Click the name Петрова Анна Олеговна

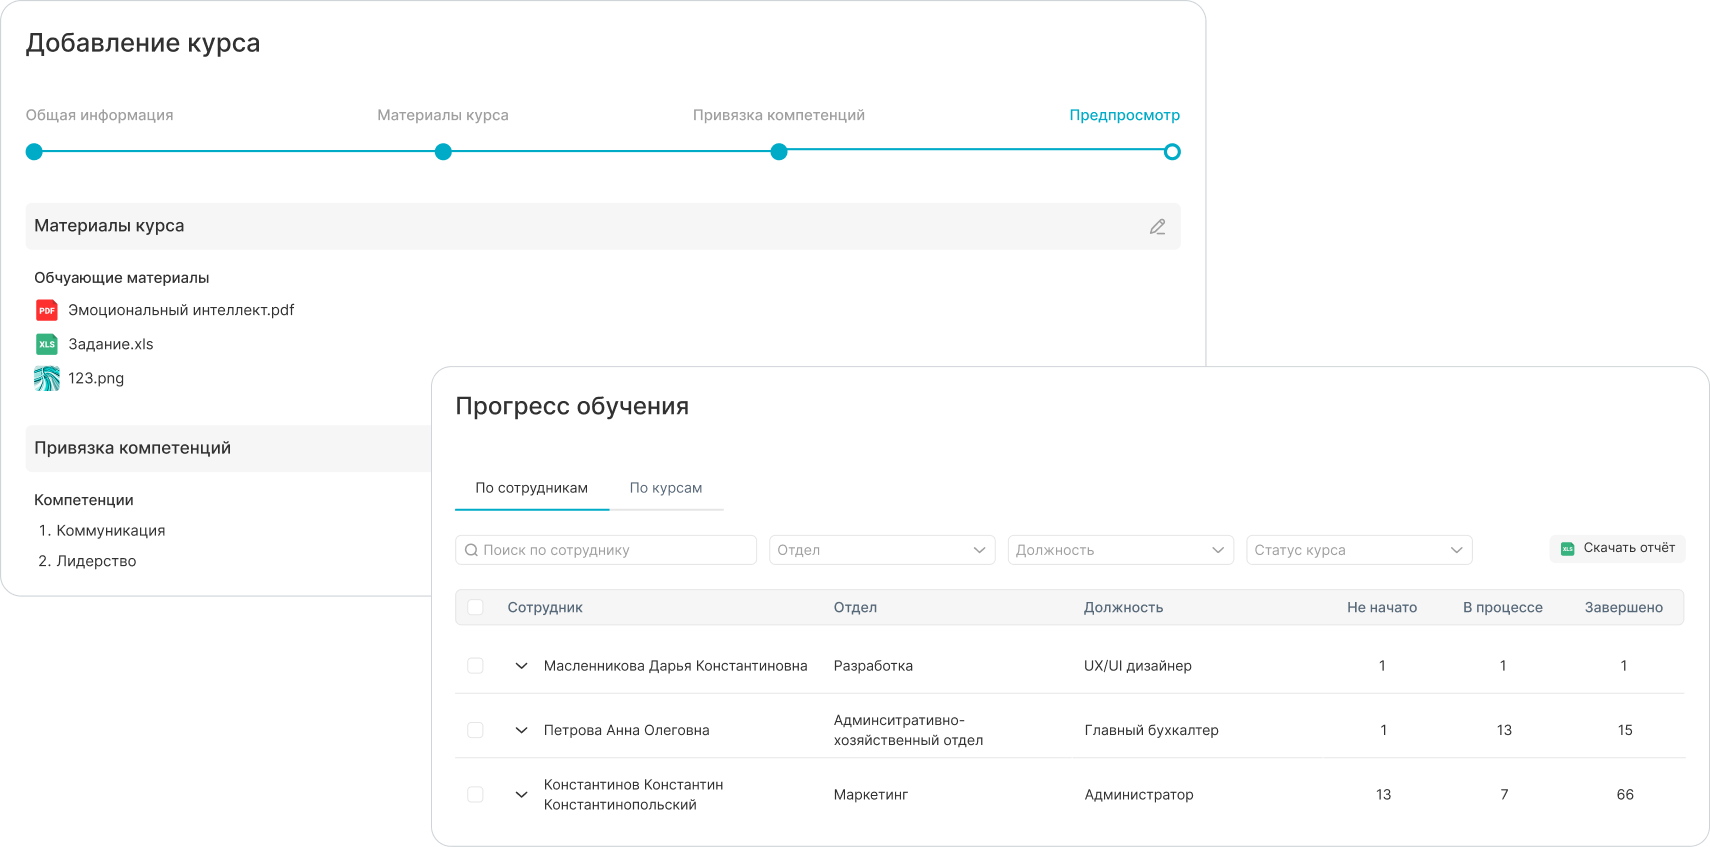pos(626,730)
